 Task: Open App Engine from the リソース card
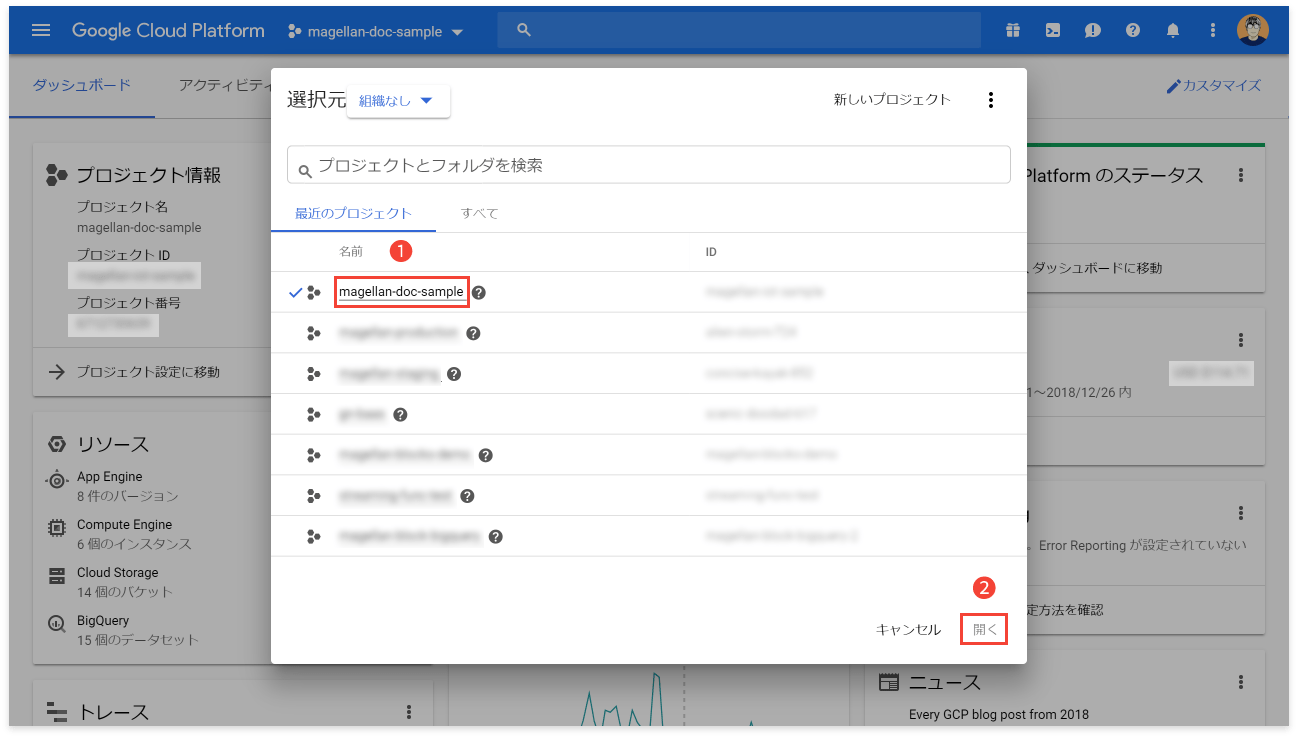[x=109, y=477]
